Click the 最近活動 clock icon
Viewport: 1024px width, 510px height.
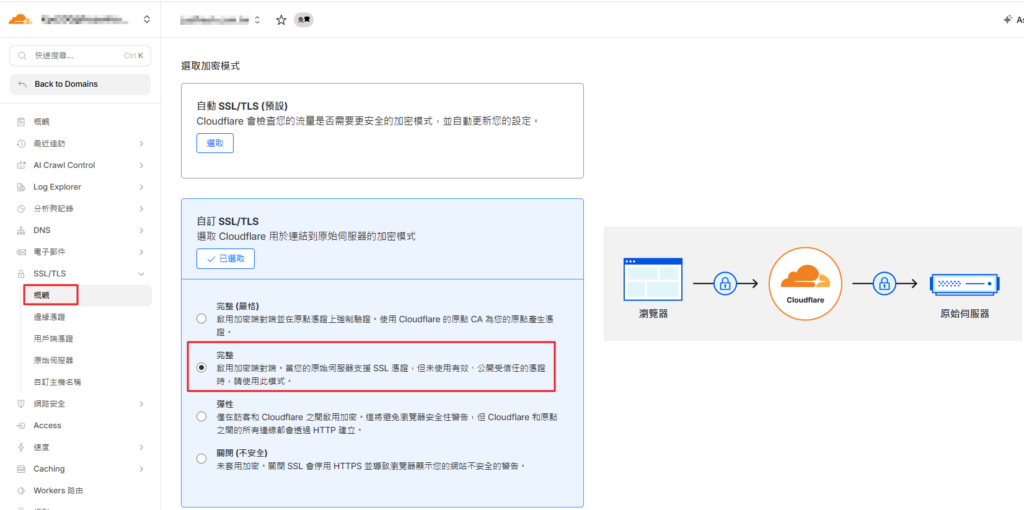pyautogui.click(x=21, y=144)
